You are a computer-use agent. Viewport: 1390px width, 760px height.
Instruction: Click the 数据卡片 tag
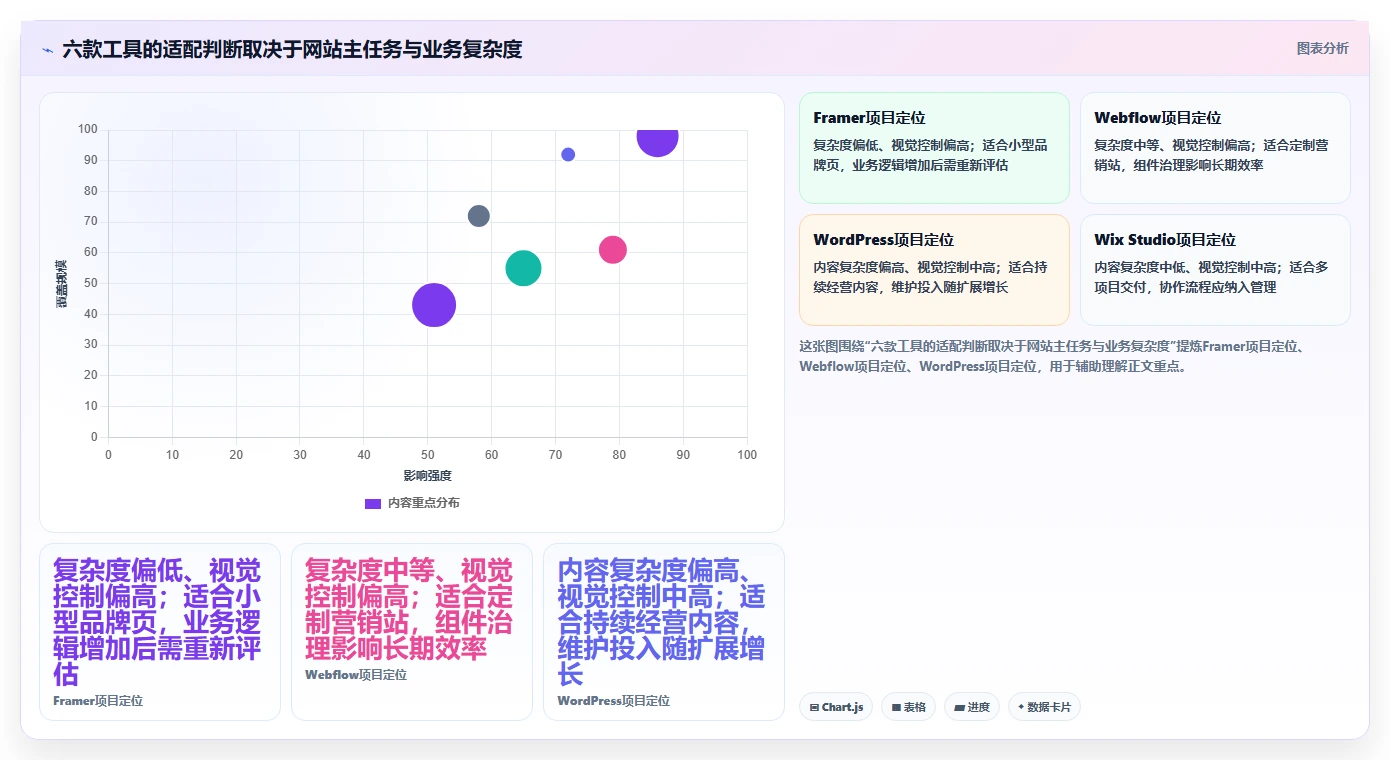(1044, 707)
